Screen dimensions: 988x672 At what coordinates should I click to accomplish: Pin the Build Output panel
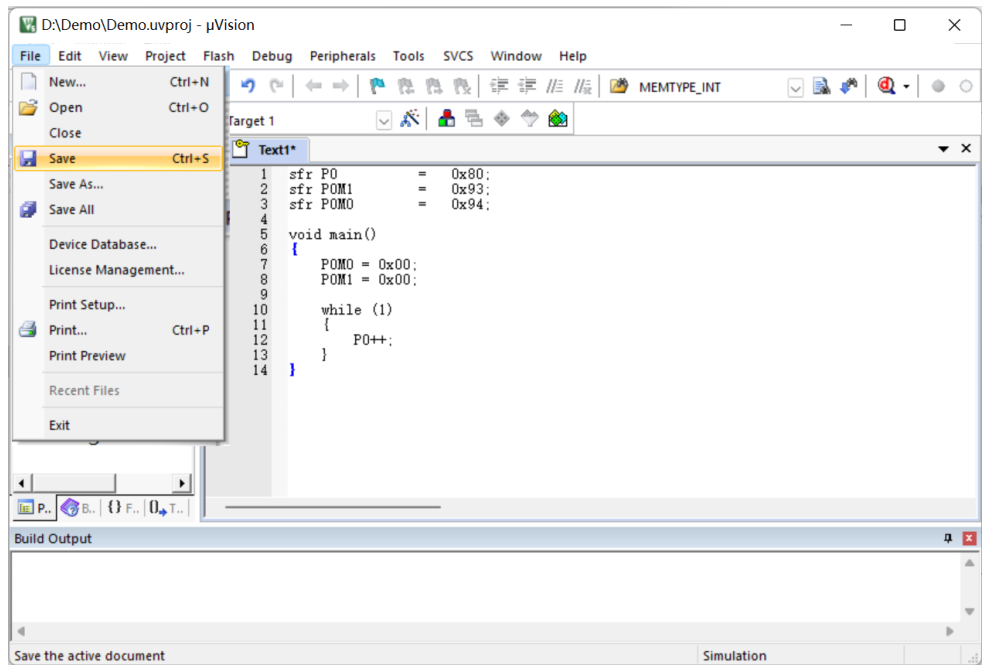pyautogui.click(x=948, y=538)
